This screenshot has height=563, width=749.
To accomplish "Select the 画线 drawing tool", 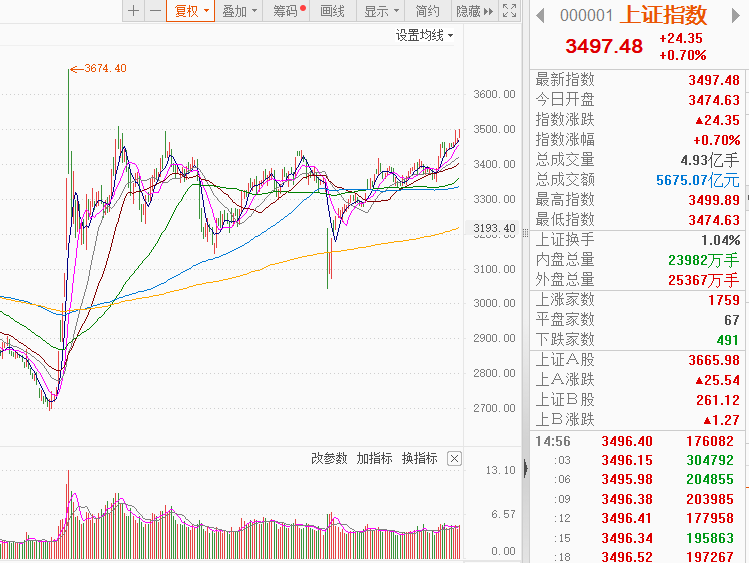I will point(332,11).
